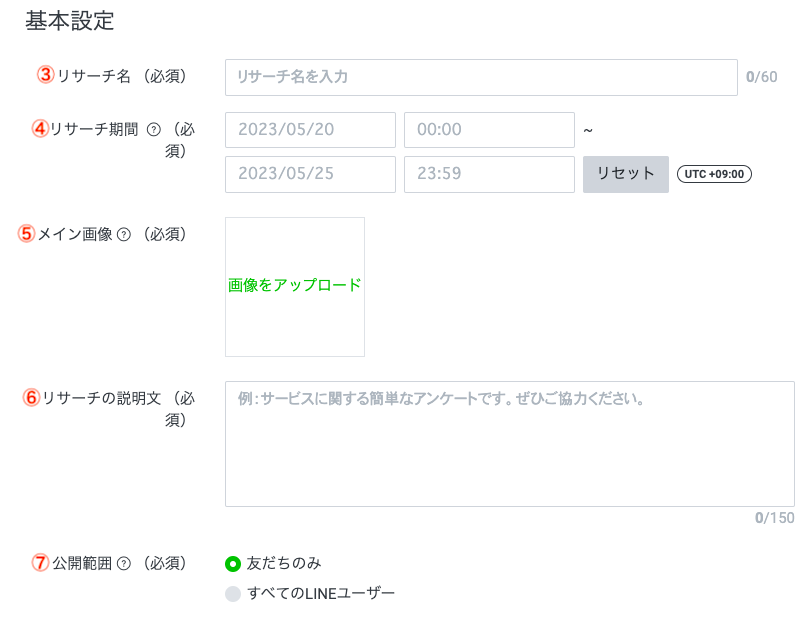This screenshot has width=812, height=617.
Task: Click the リサーチ名（必須）label
Action: coord(120,76)
